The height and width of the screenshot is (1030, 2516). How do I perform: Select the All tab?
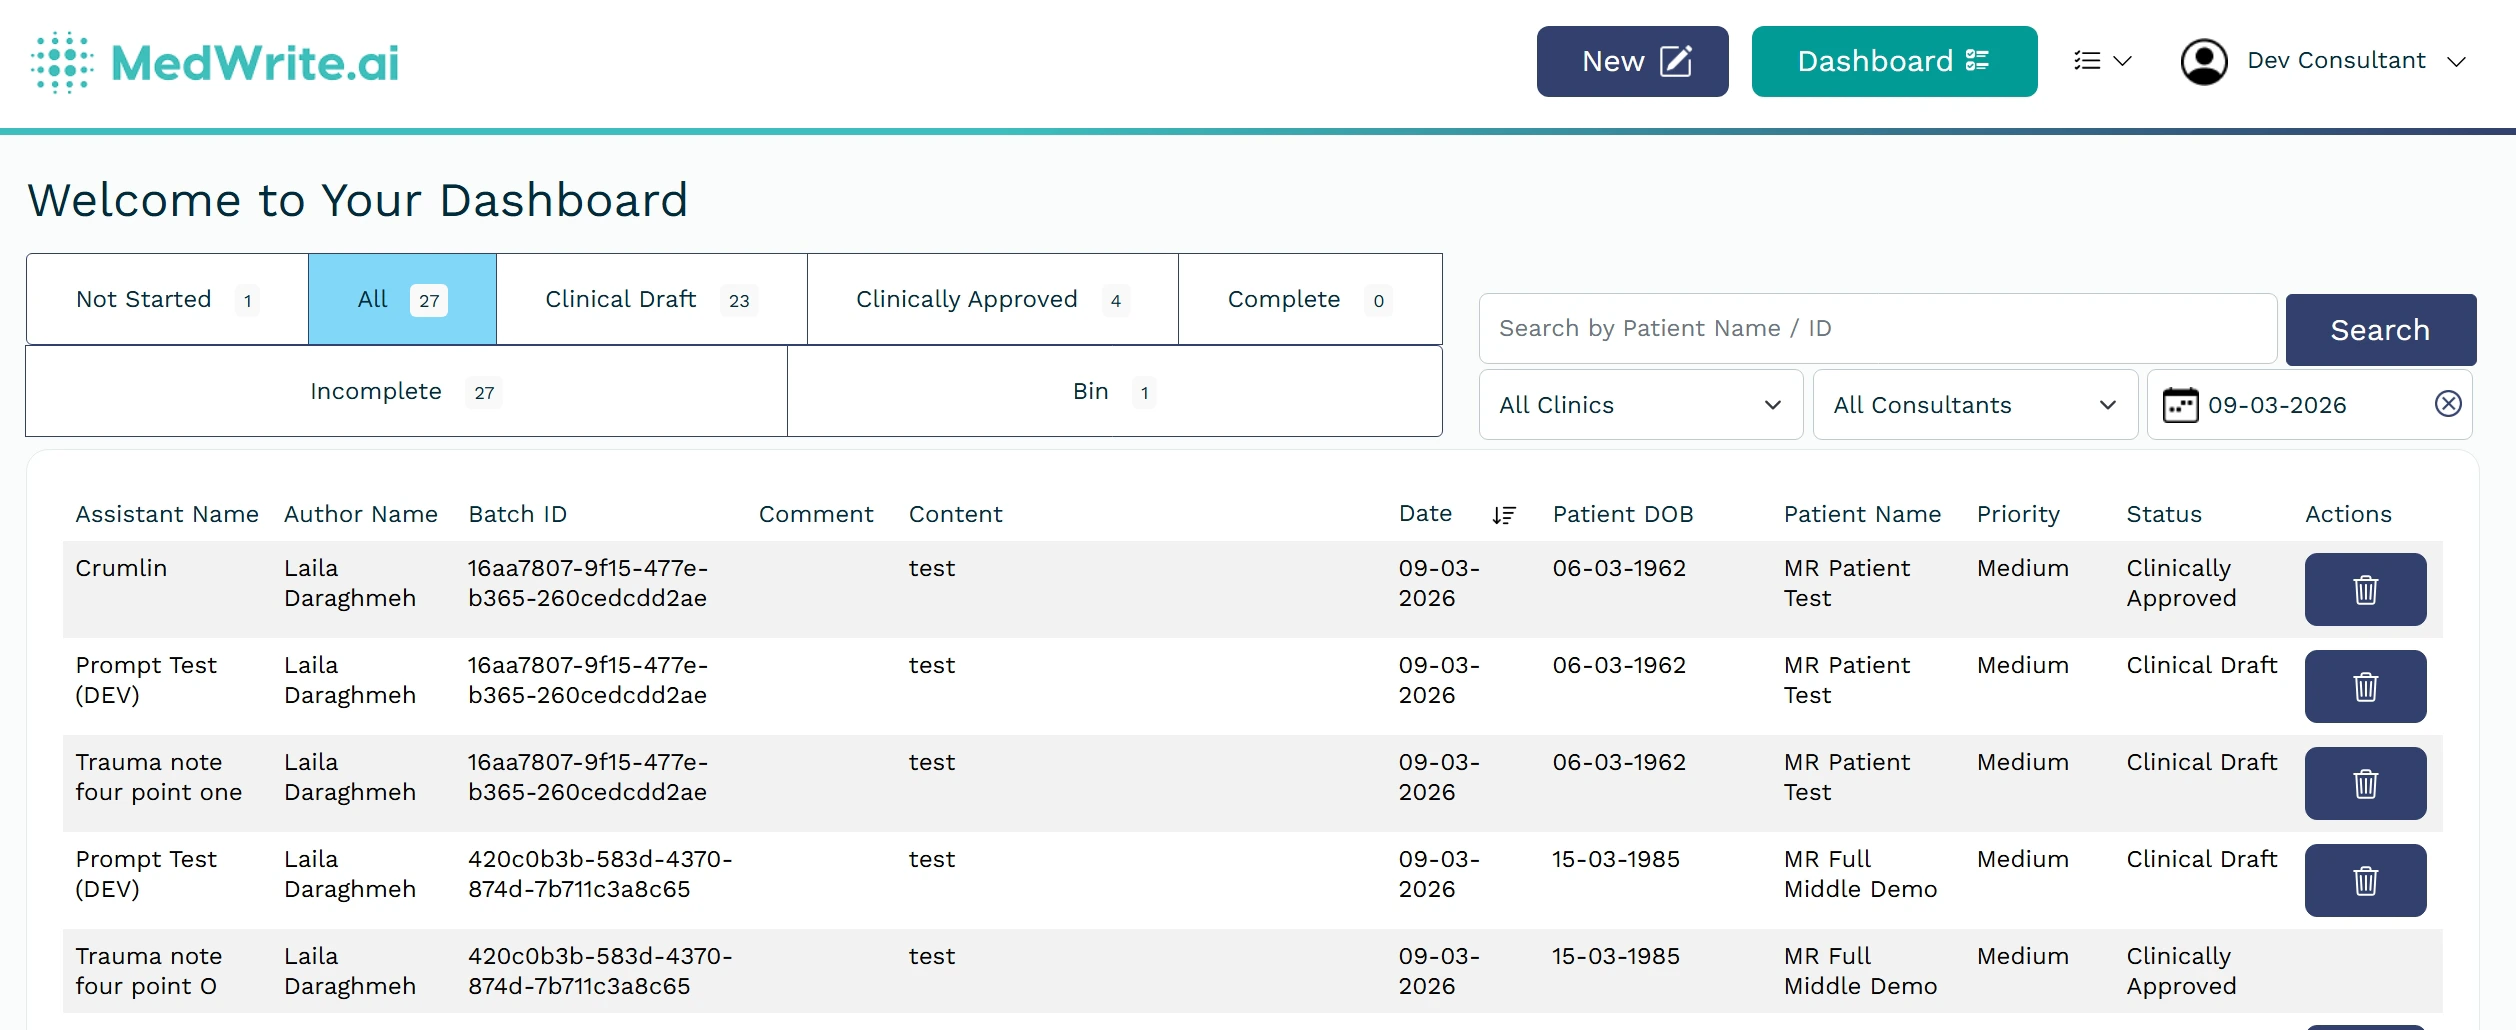point(402,299)
